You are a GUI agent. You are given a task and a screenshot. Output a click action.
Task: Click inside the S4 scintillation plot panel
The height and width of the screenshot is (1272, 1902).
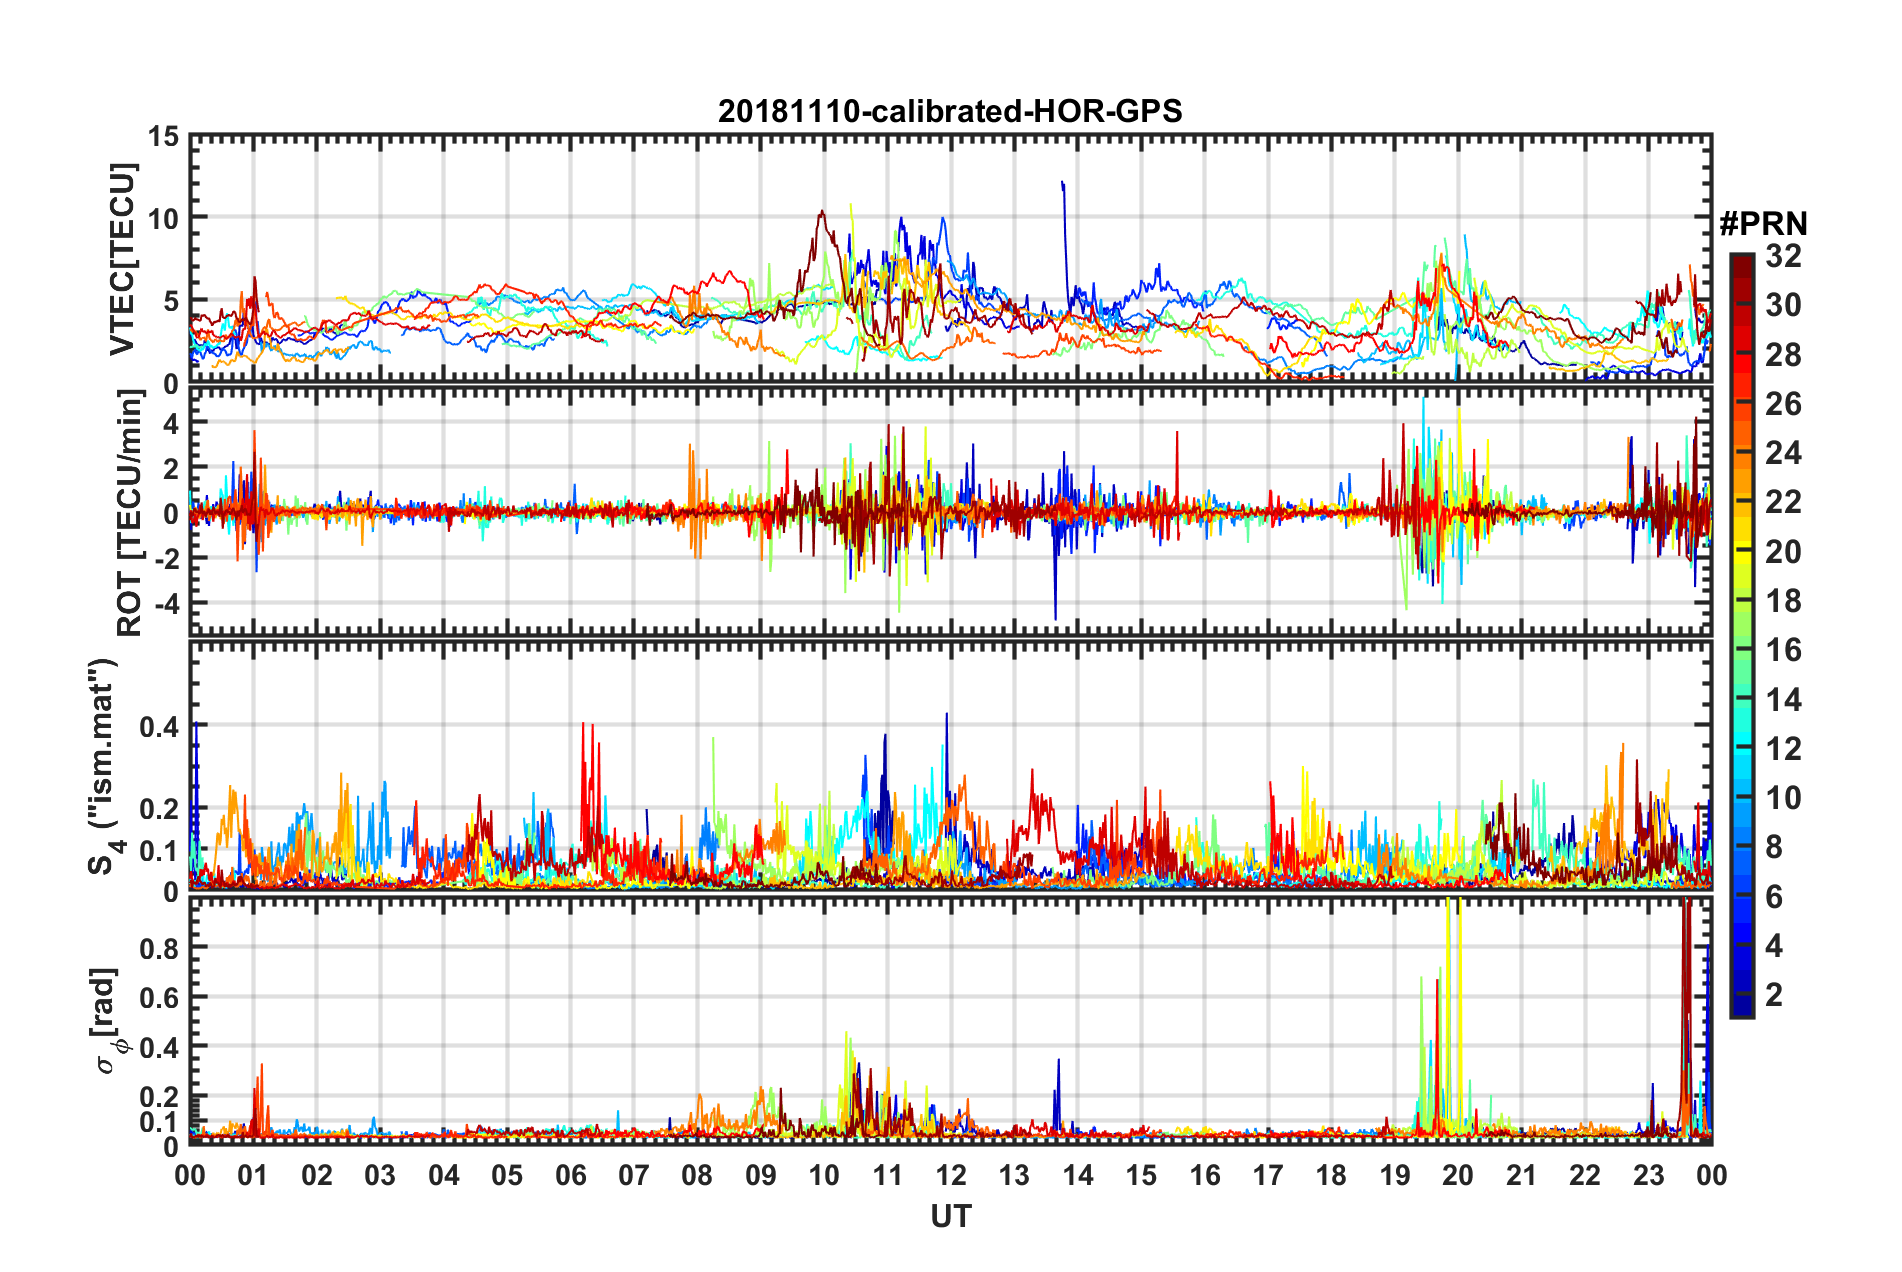click(x=951, y=765)
